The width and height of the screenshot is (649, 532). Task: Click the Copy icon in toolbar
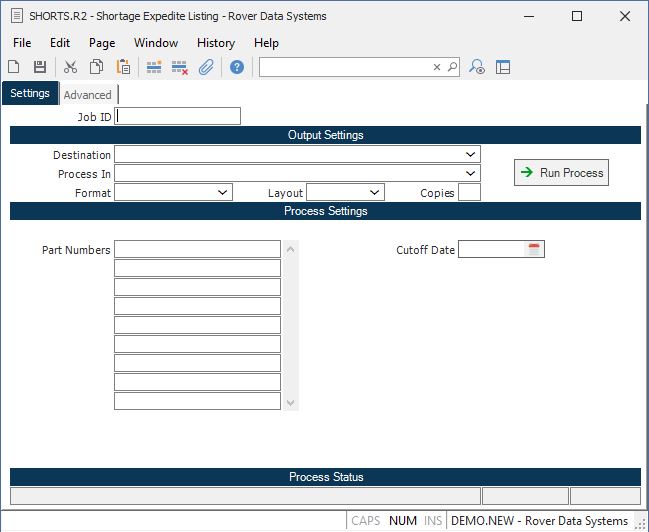point(97,67)
